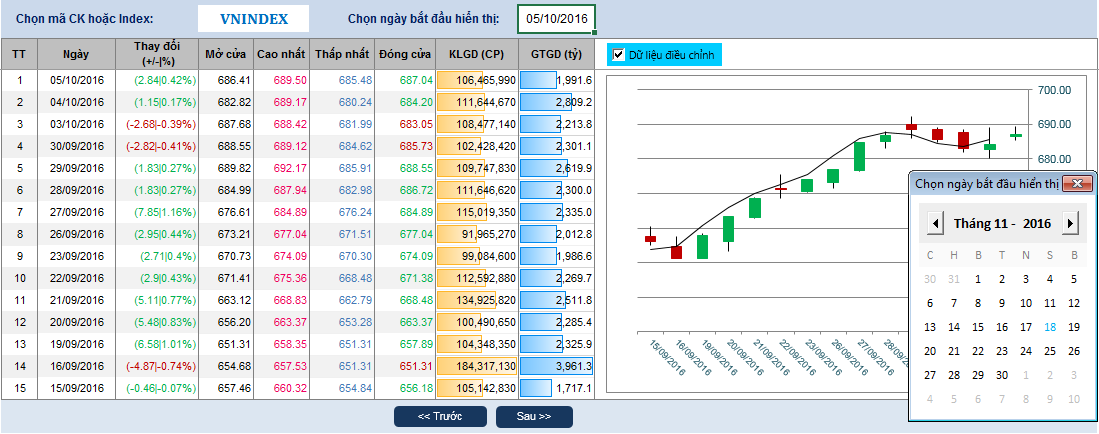
Task: Click the high price 692.17
Action: tap(290, 168)
